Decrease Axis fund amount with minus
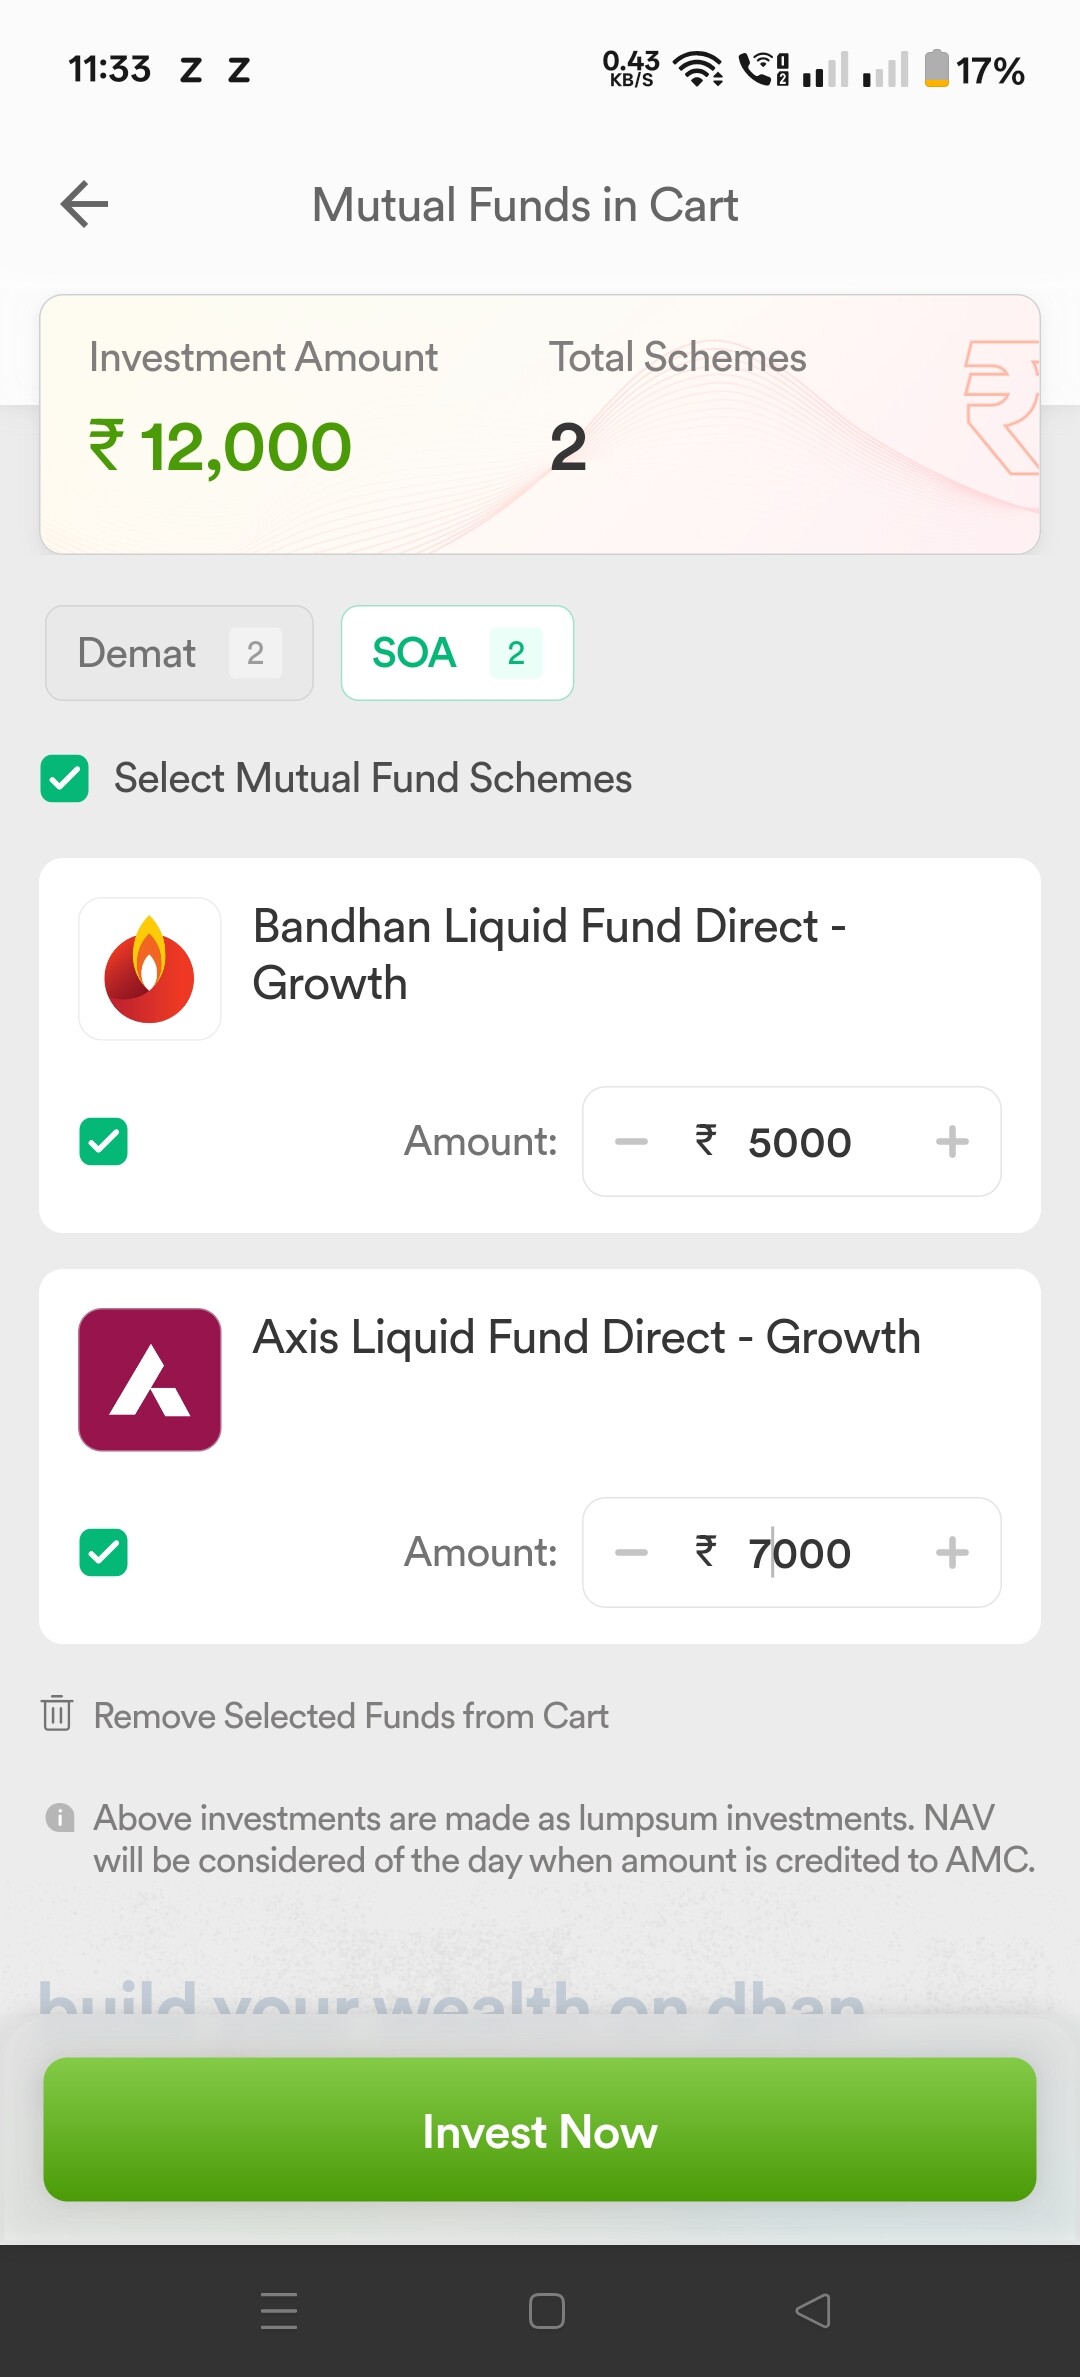This screenshot has width=1080, height=2377. 631,1552
